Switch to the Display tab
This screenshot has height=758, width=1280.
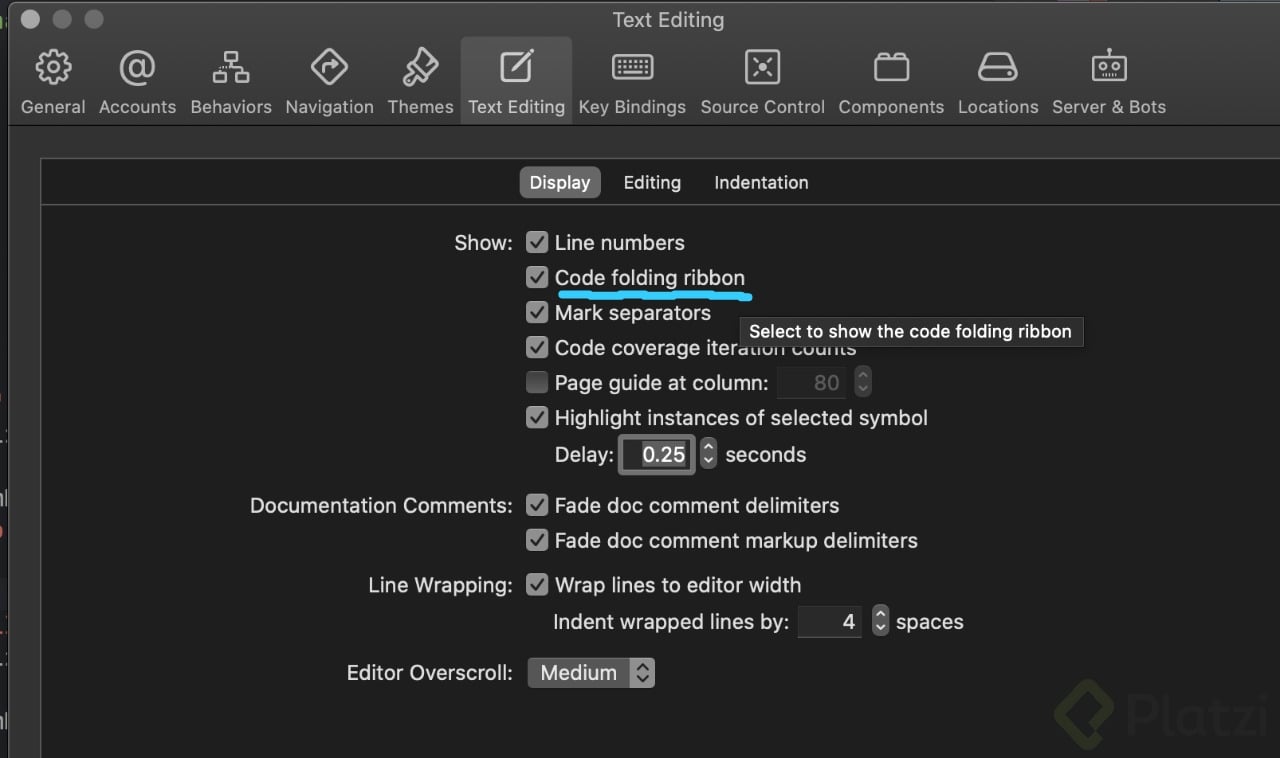click(x=560, y=183)
